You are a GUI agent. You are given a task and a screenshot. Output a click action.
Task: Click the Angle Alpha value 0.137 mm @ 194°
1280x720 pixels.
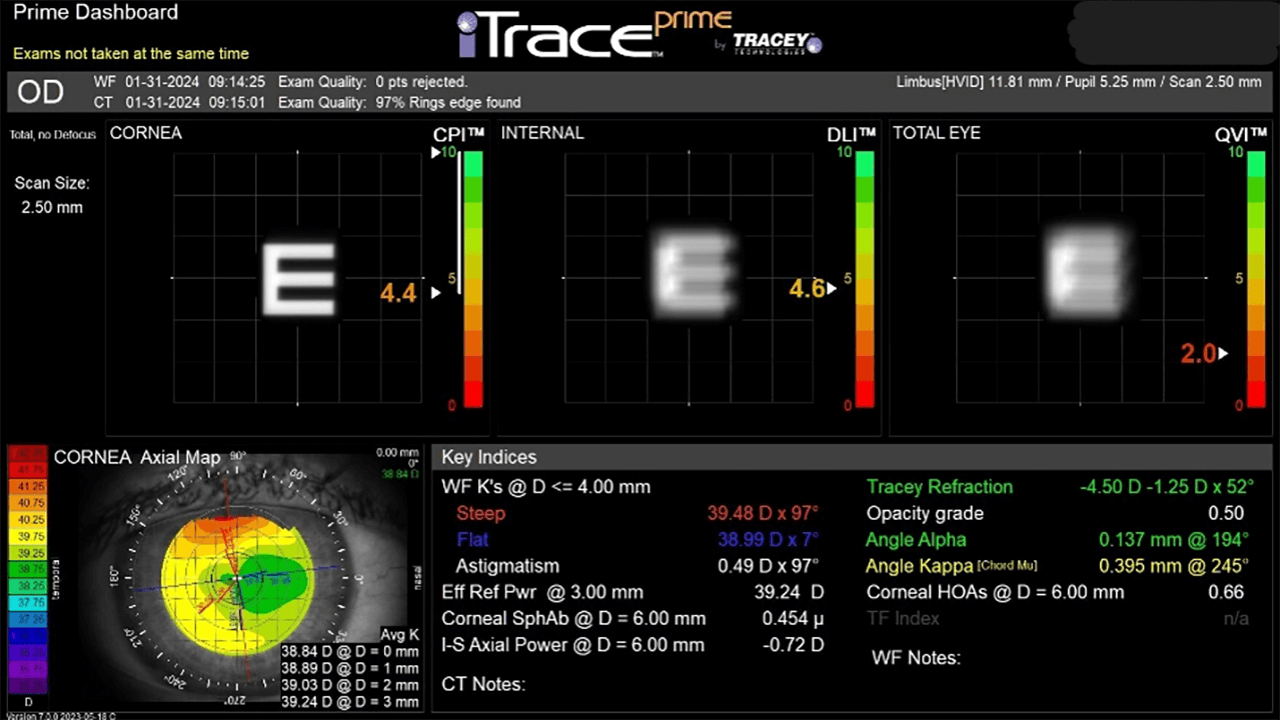[x=1173, y=540]
